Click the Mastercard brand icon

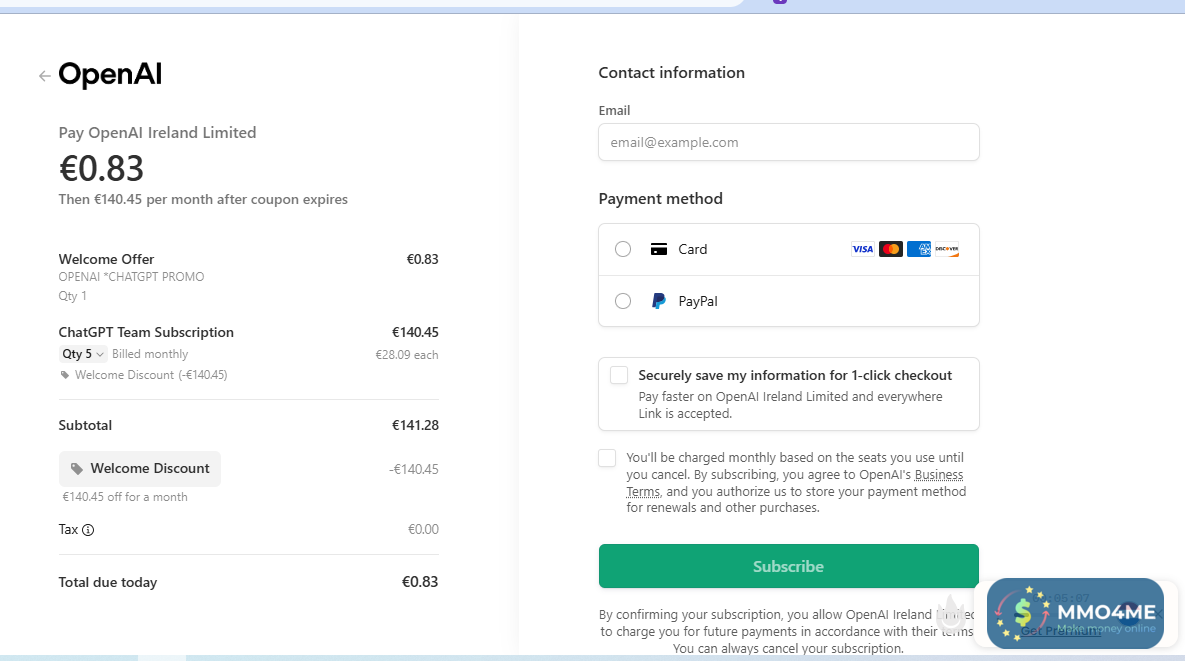pyautogui.click(x=890, y=249)
